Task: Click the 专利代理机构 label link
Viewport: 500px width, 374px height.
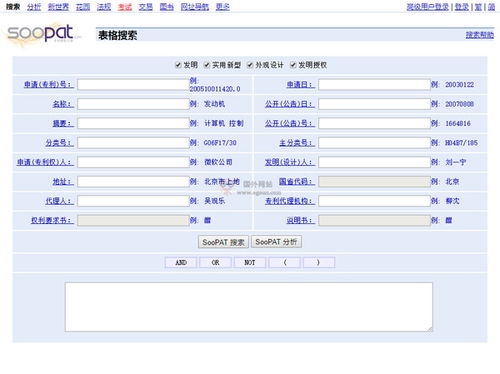Action: [290, 201]
